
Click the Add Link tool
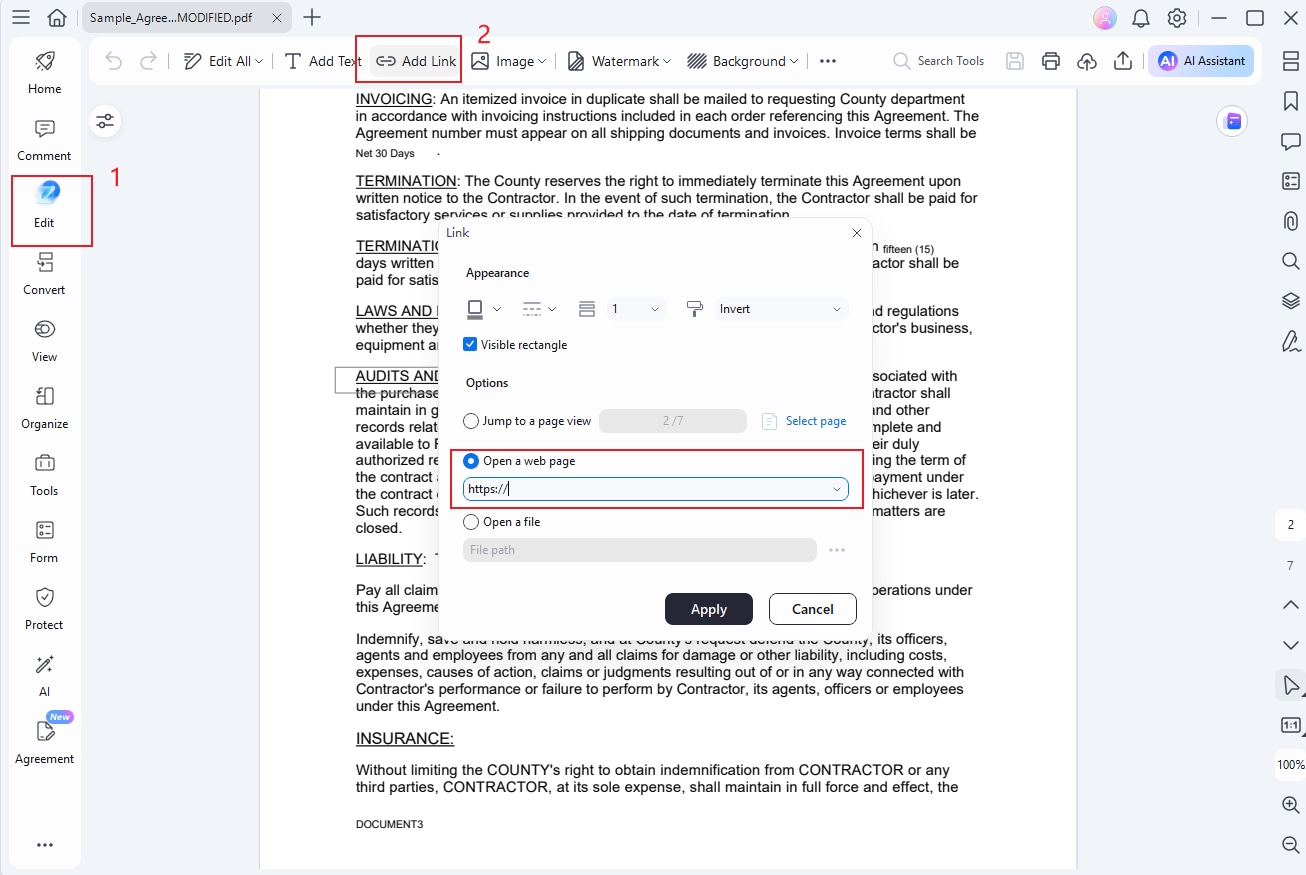coord(416,61)
